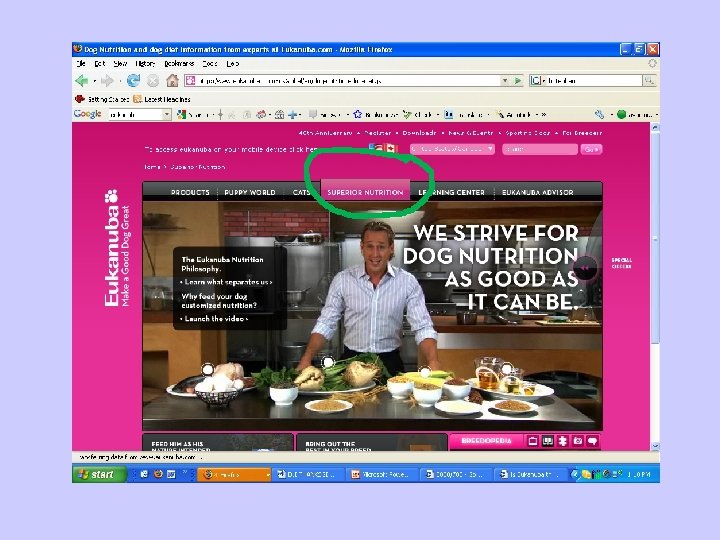Go back with the green Back arrow

(x=82, y=81)
